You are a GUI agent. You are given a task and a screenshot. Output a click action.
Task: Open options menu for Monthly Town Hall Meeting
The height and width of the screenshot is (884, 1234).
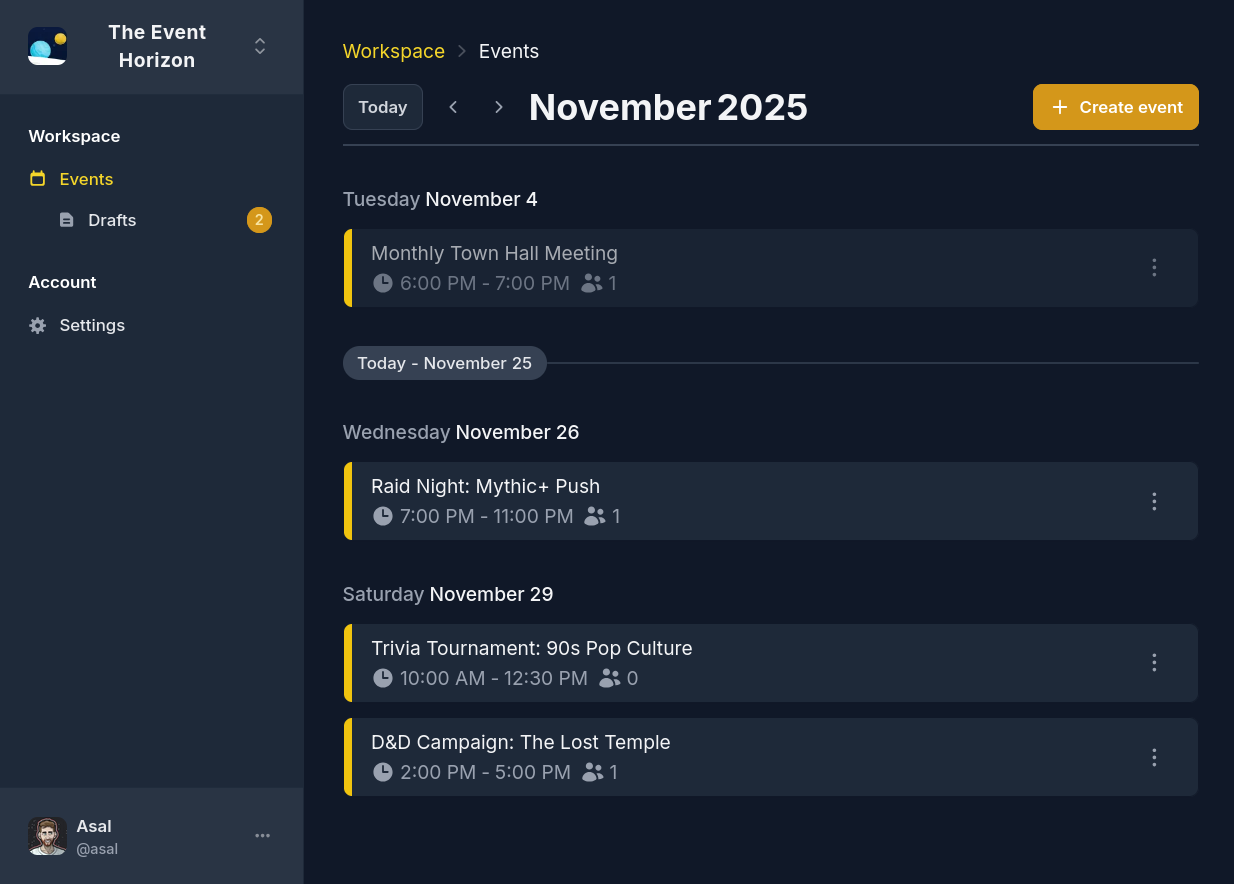pyautogui.click(x=1154, y=267)
